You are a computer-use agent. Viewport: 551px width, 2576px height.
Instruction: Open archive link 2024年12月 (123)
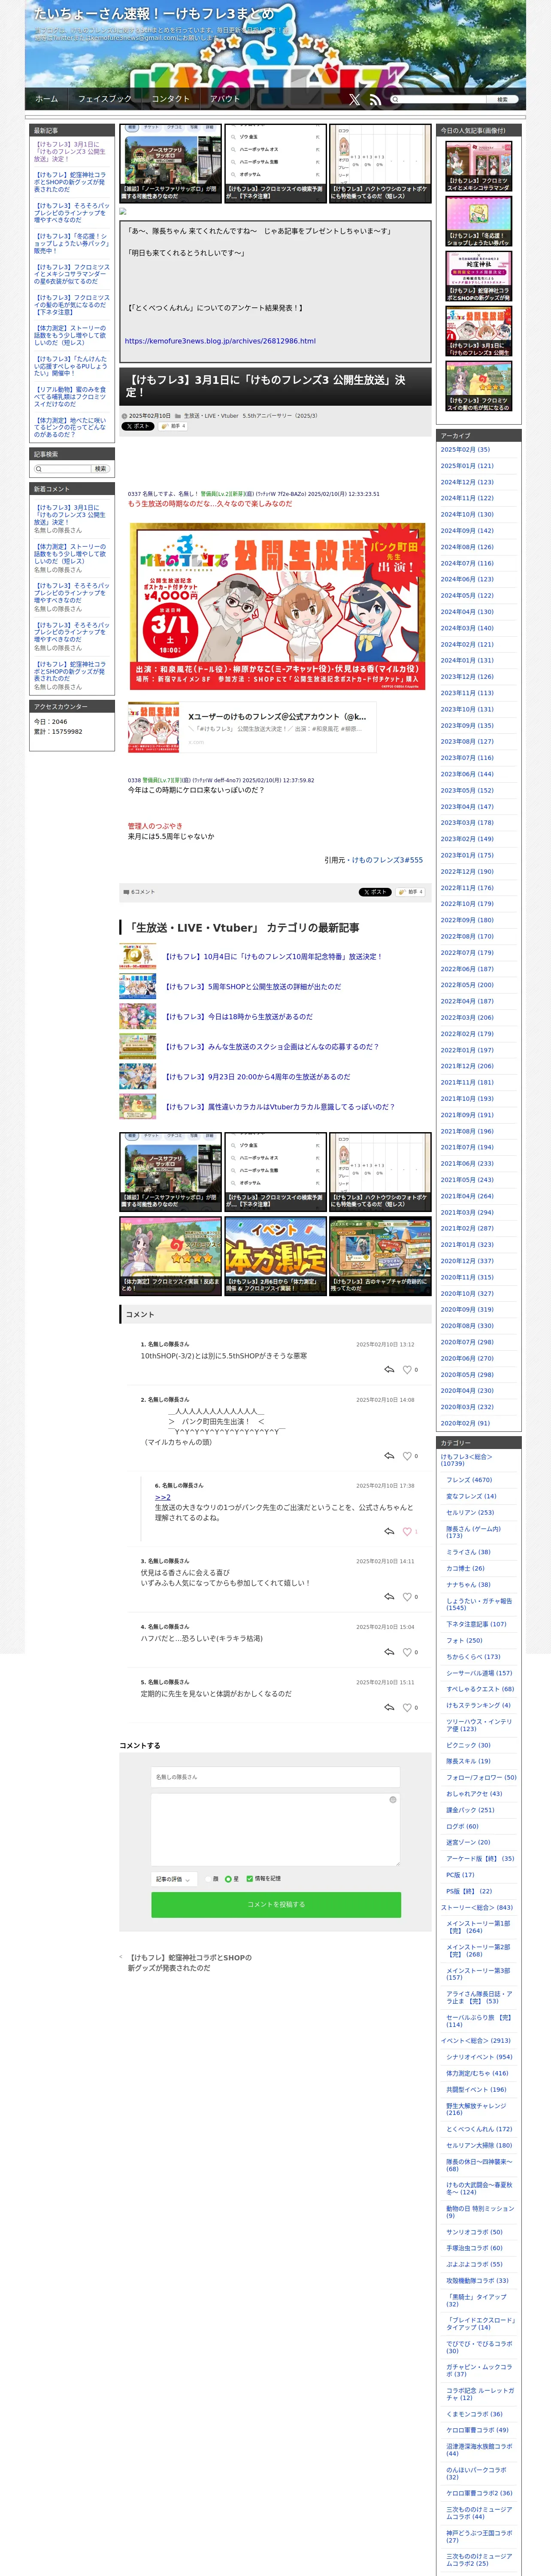(x=467, y=482)
